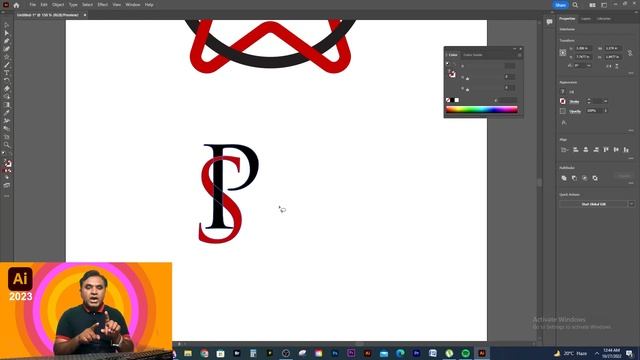Open the Search magnifier icon at top right
The height and width of the screenshot is (360, 640).
(575, 5)
